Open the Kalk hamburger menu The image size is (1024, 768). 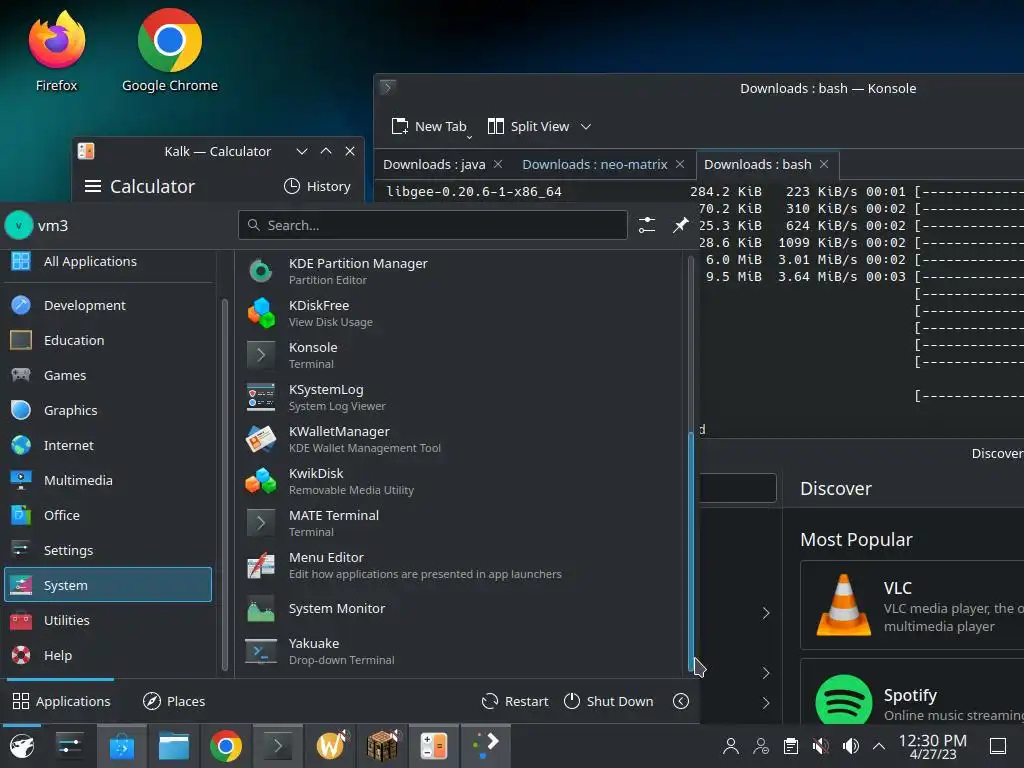coord(93,186)
